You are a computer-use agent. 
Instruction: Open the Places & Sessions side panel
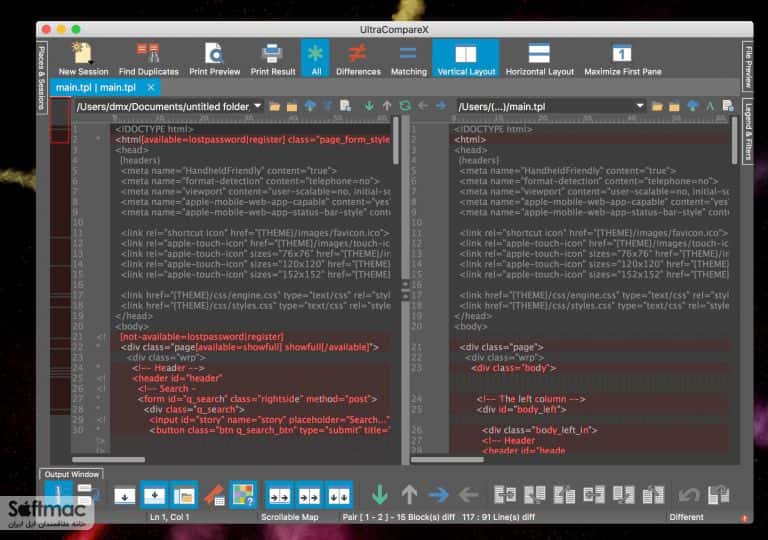pyautogui.click(x=42, y=77)
